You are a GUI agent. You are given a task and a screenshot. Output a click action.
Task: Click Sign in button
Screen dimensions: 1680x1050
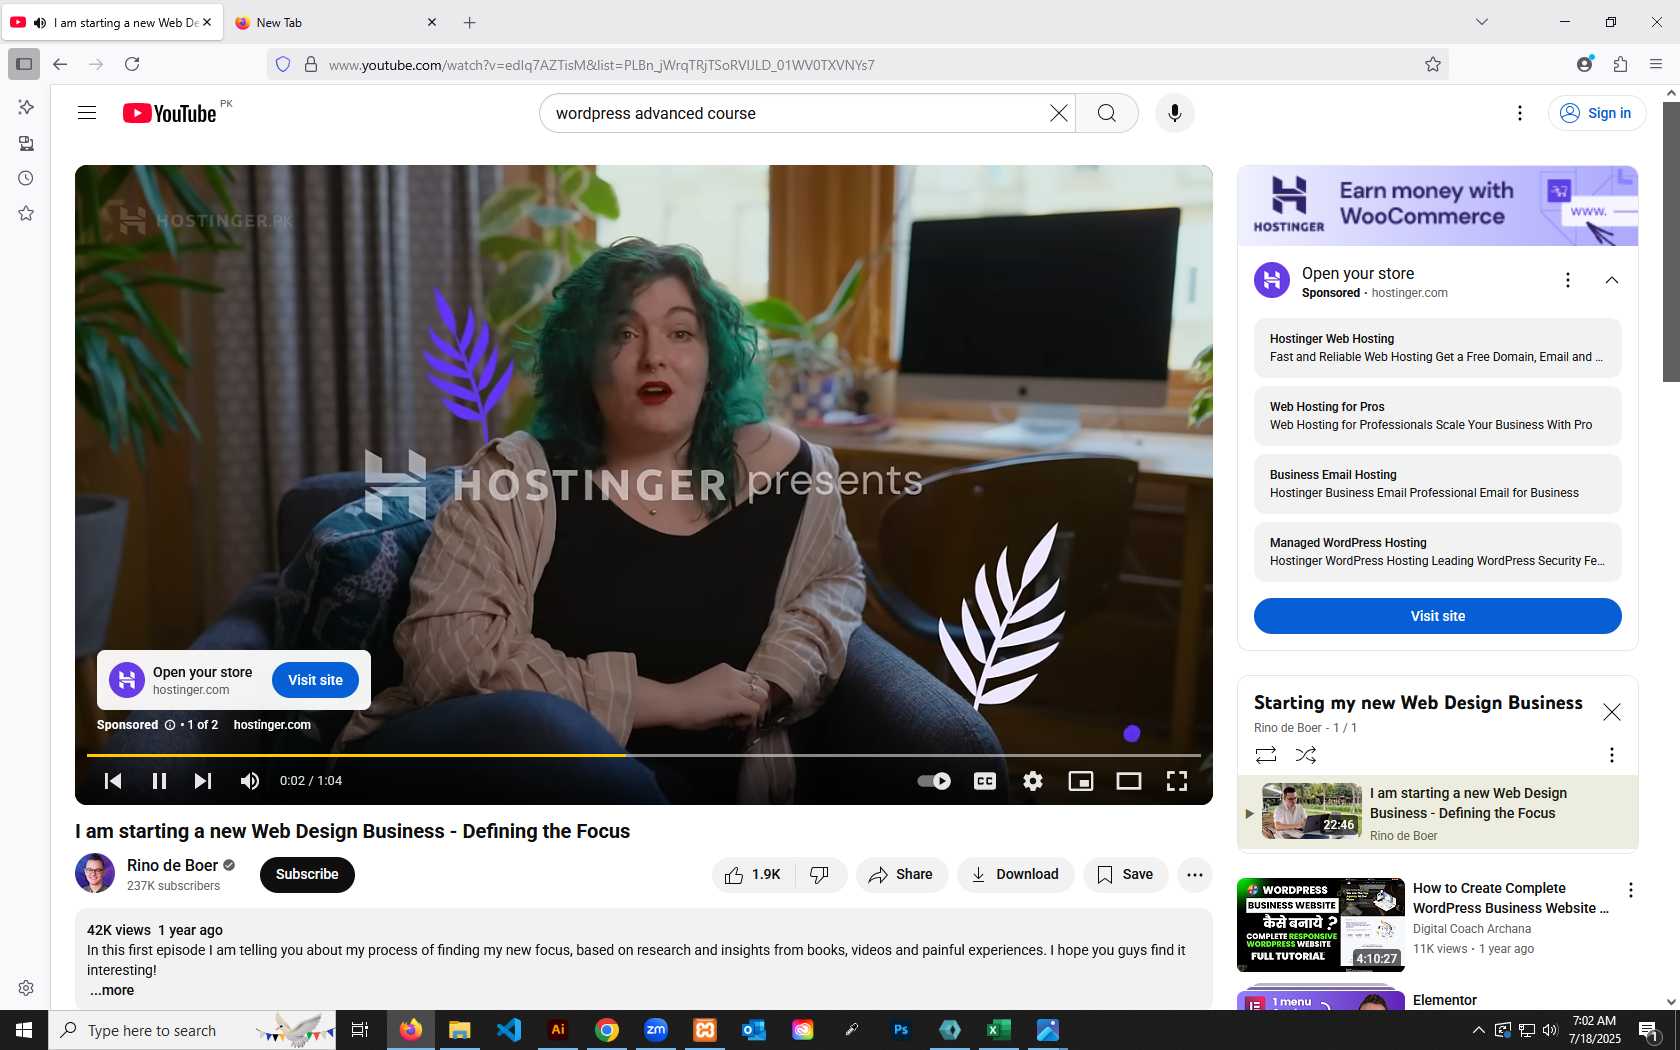click(1597, 113)
